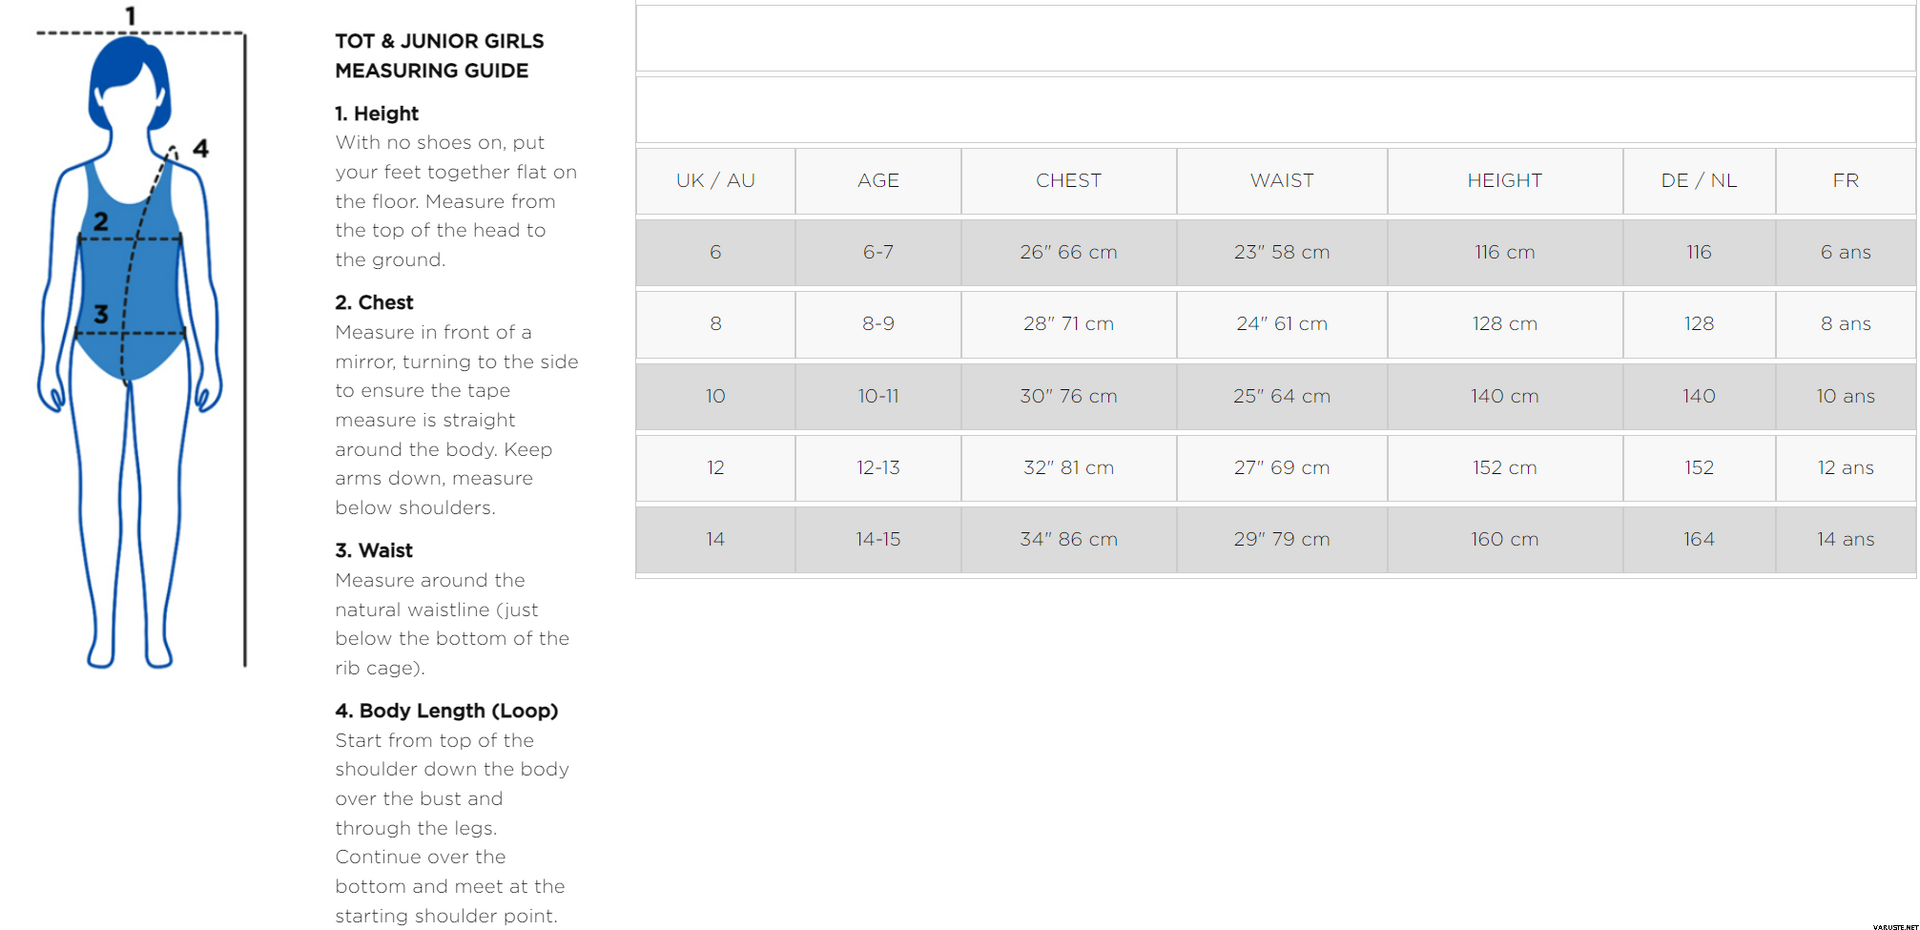Screen dimensions: 1920x930
Task: Click the UK / AU column header
Action: pos(715,181)
